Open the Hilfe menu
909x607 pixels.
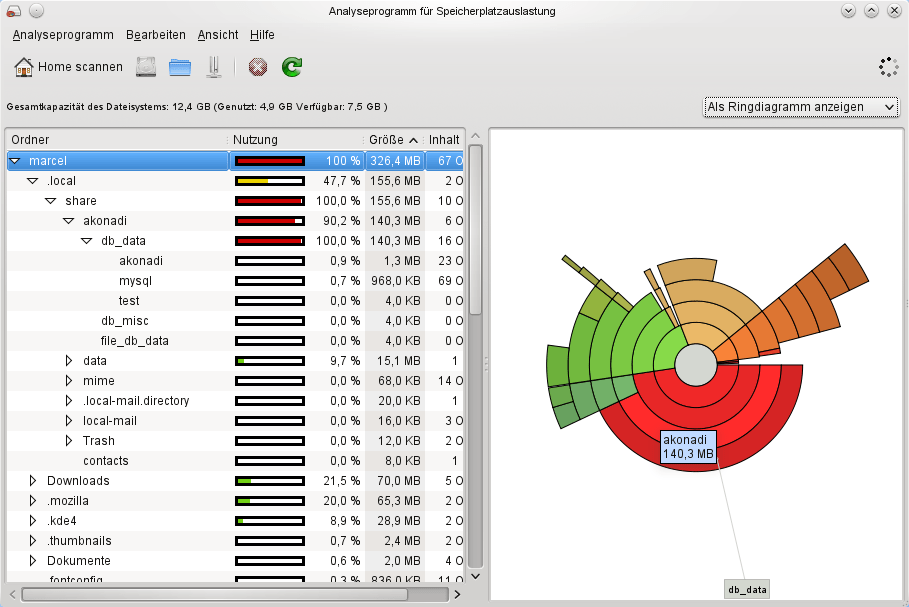pyautogui.click(x=262, y=35)
